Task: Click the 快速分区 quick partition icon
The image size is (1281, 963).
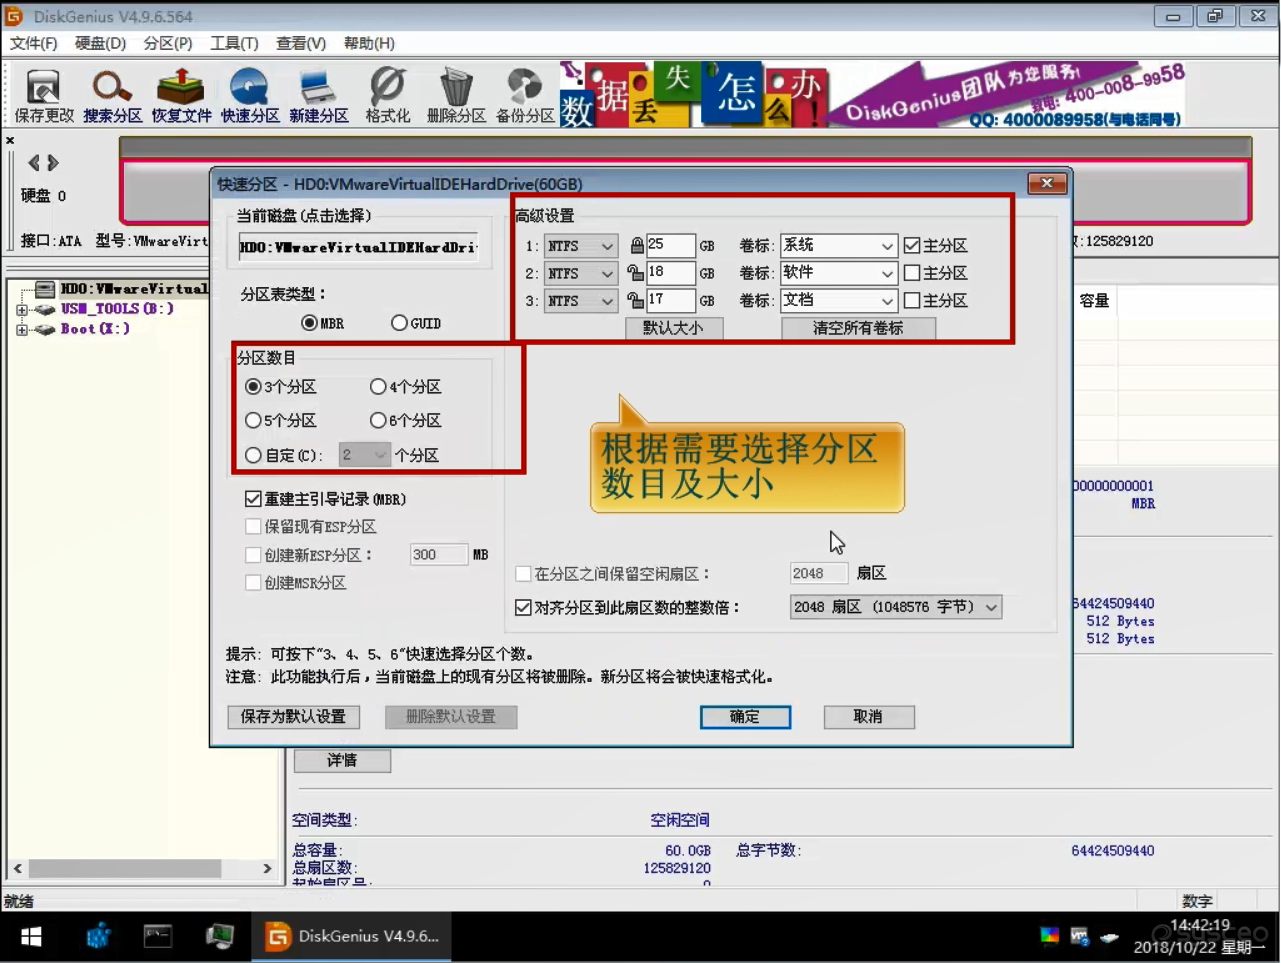Action: pyautogui.click(x=250, y=95)
